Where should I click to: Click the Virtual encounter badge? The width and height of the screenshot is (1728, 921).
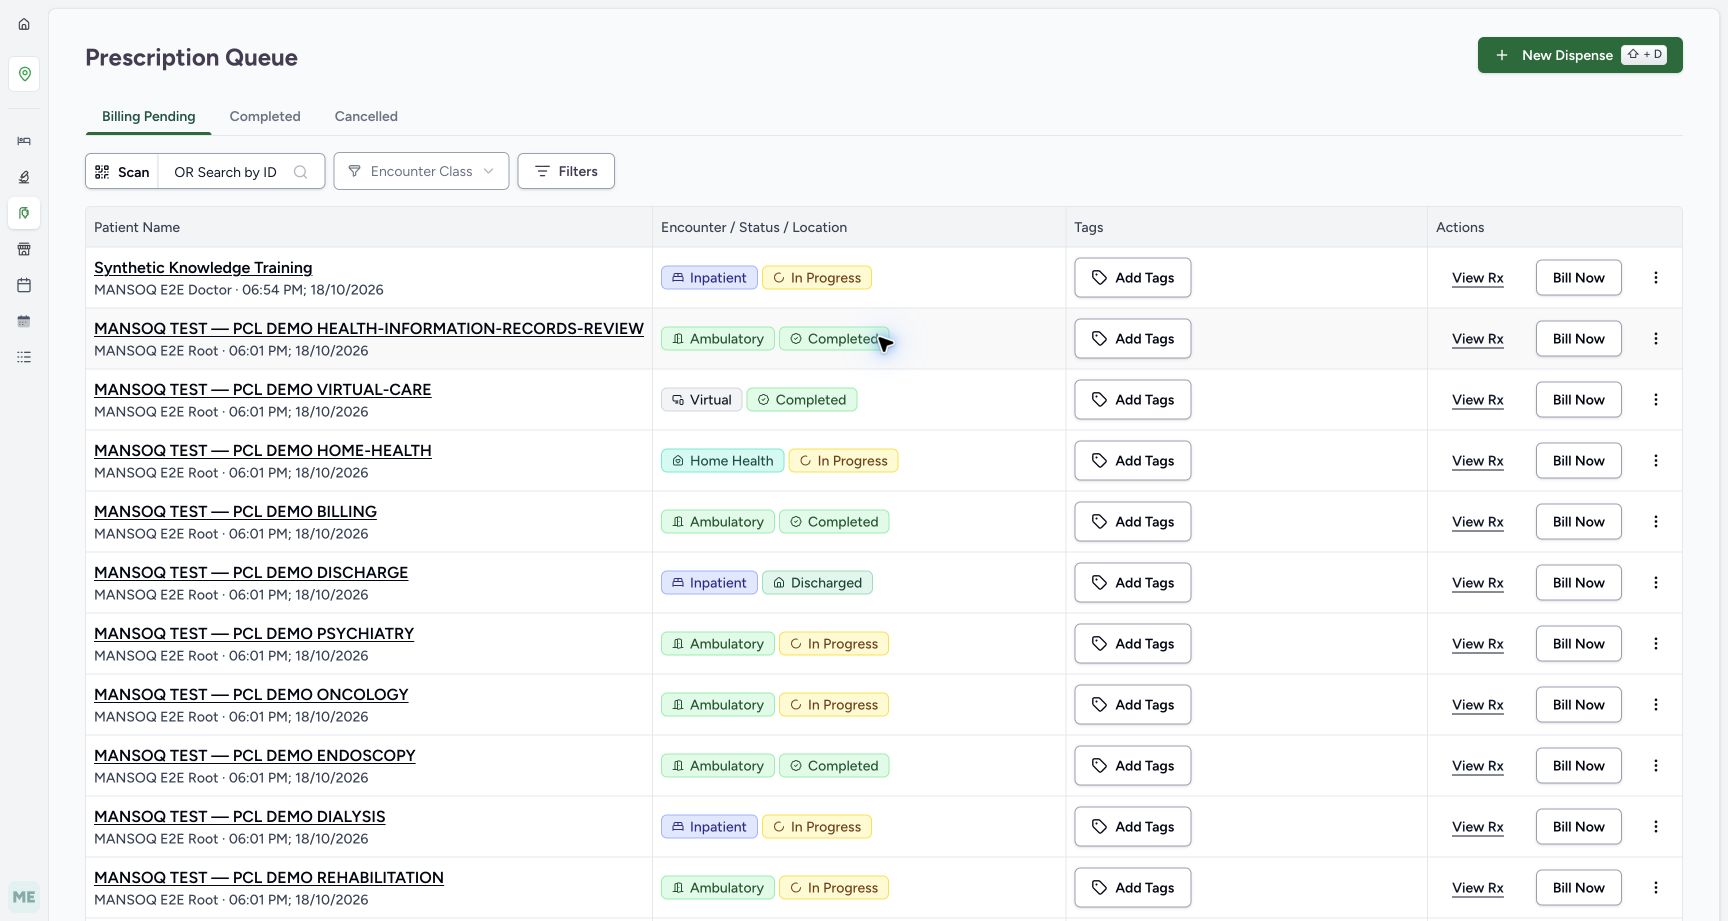701,400
